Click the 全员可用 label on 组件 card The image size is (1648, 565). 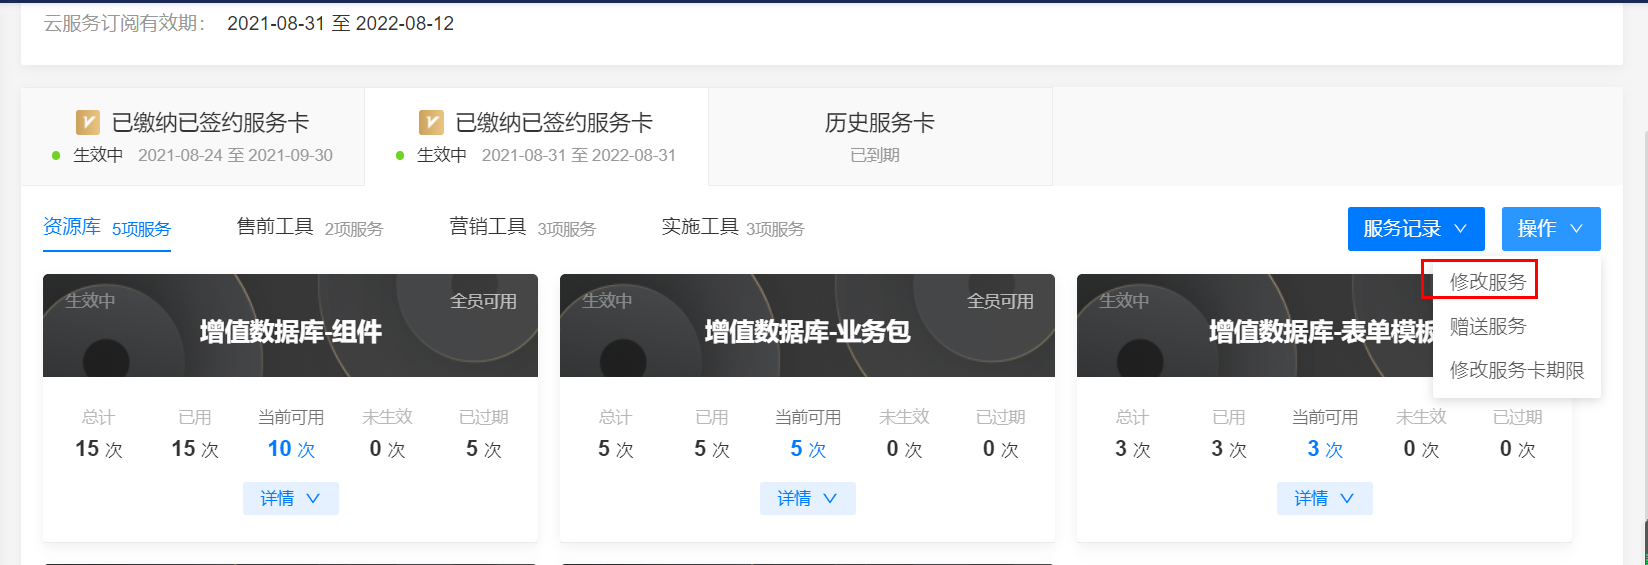(483, 301)
